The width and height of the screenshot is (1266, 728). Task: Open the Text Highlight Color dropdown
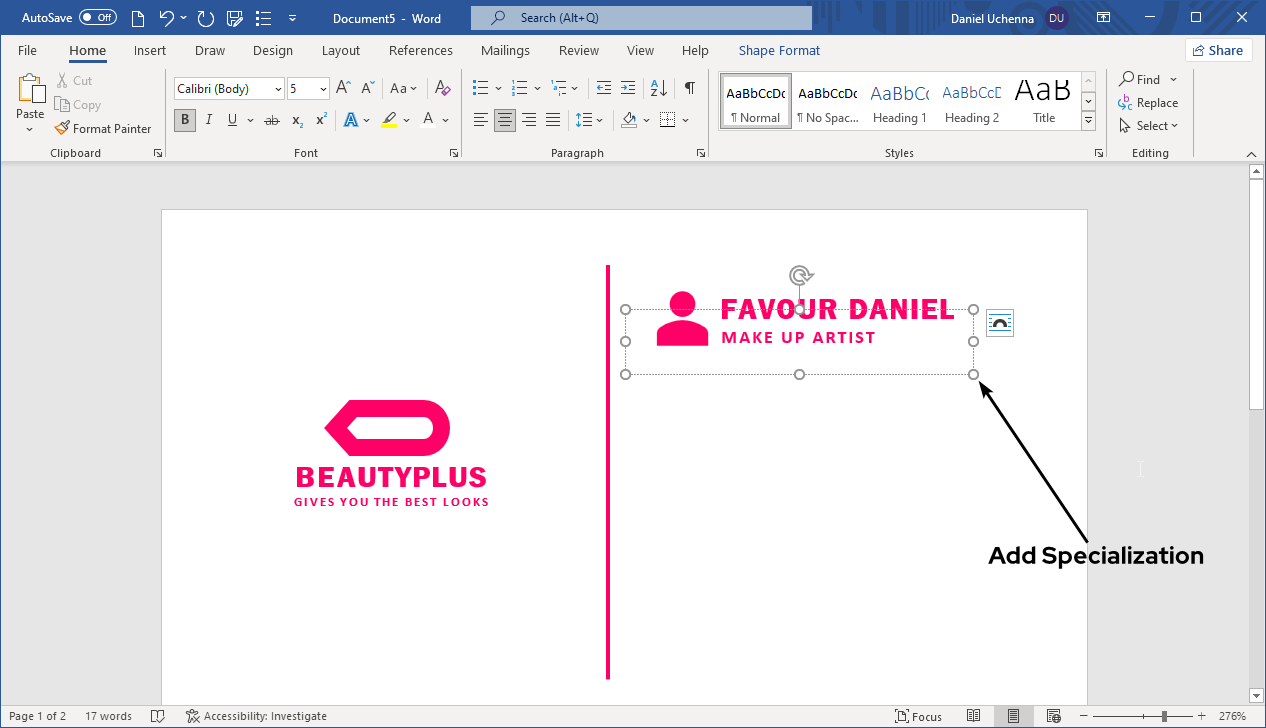404,120
